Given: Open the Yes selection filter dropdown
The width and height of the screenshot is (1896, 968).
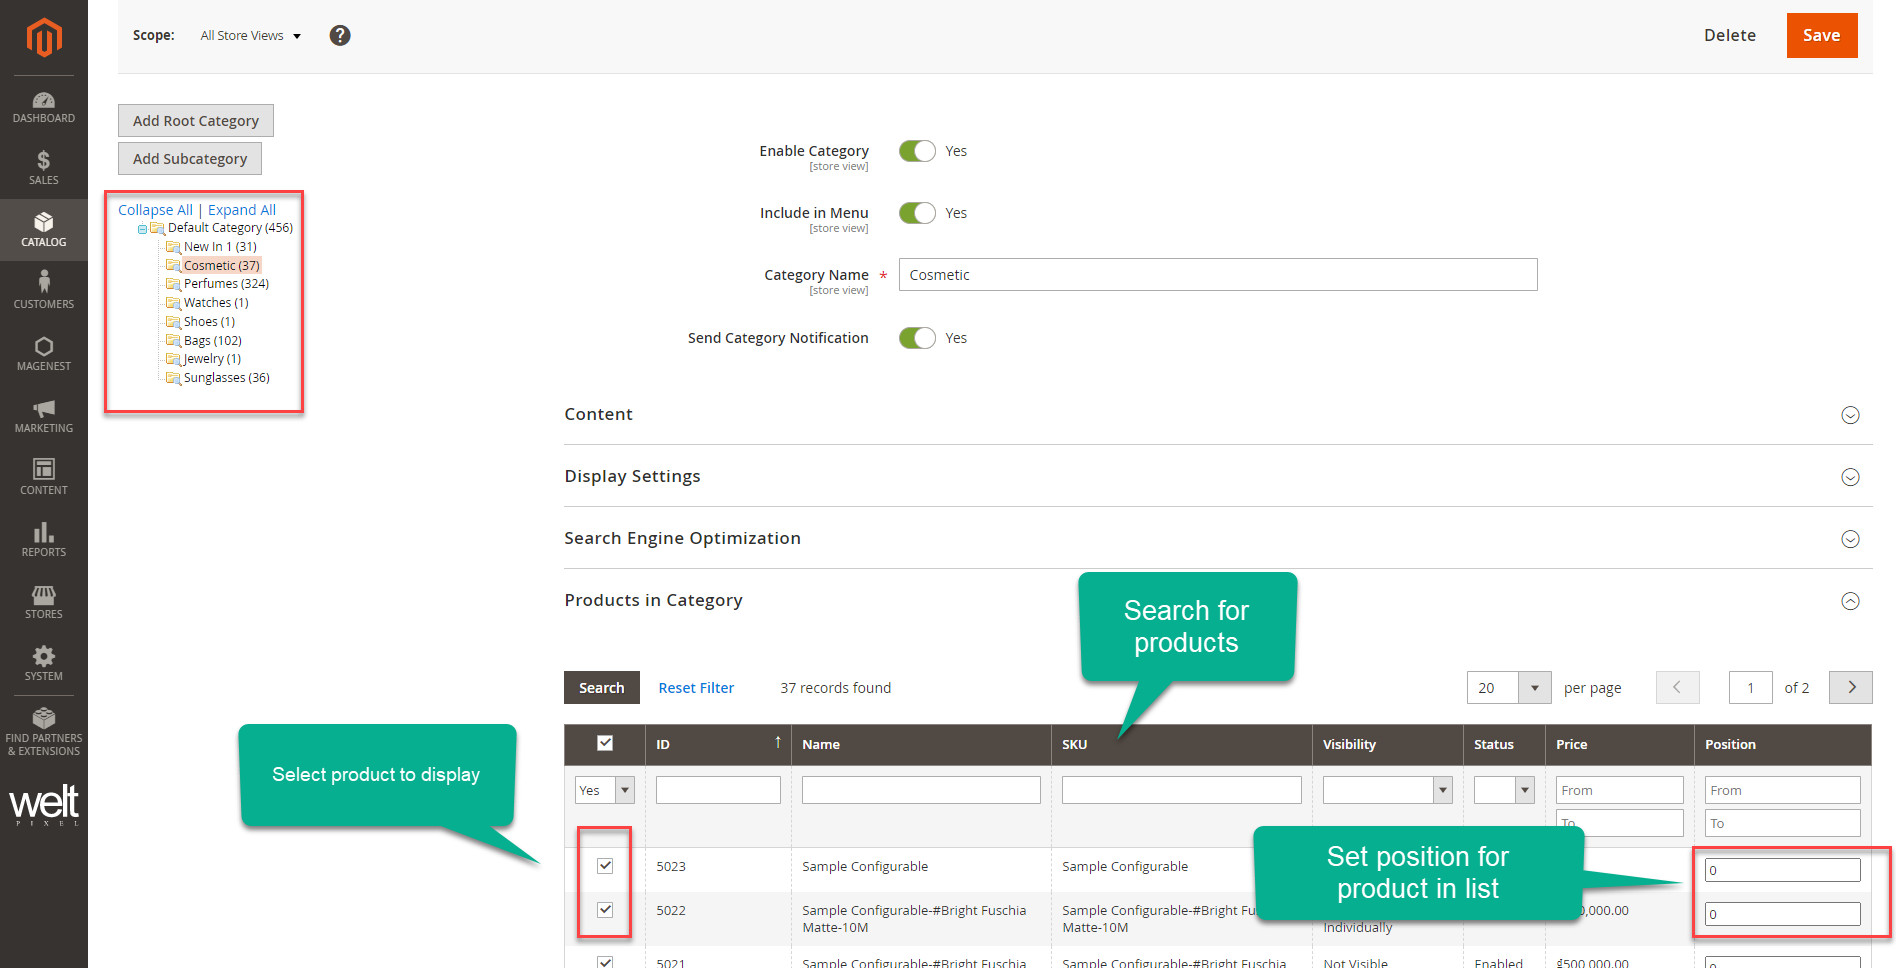Looking at the screenshot, I should coord(605,790).
